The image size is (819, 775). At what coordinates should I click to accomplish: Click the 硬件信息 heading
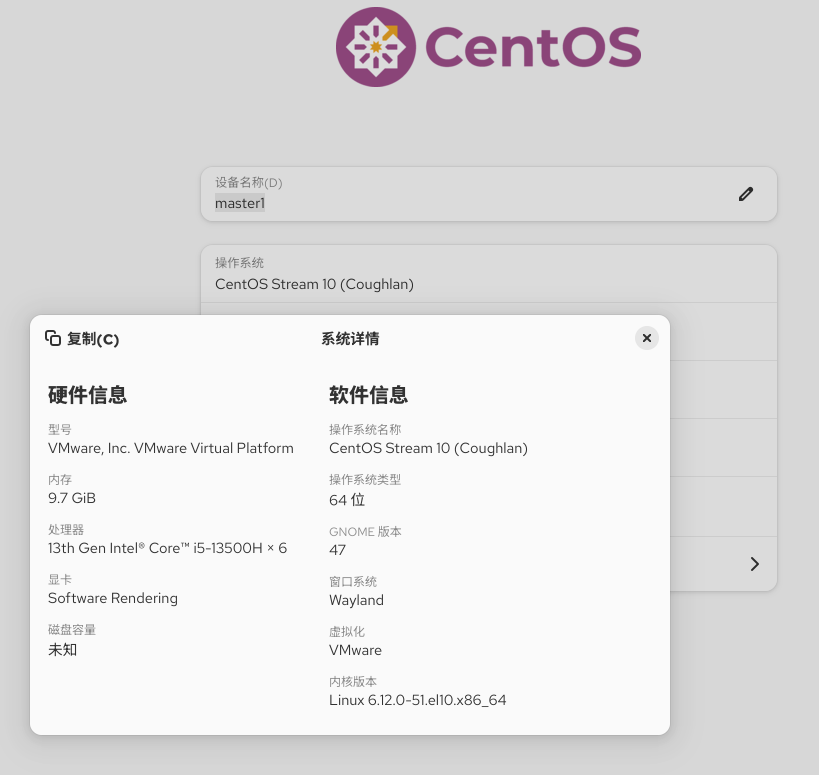tap(87, 394)
